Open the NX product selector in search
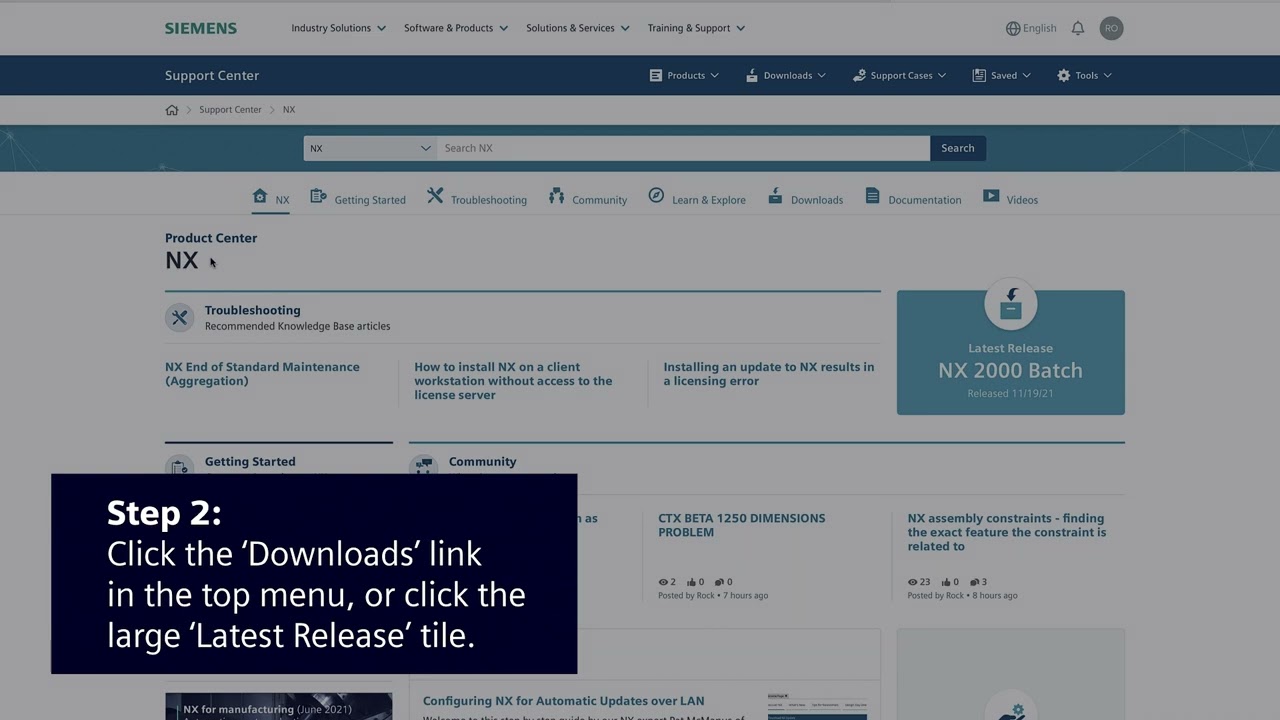Viewport: 1280px width, 720px height. 370,148
